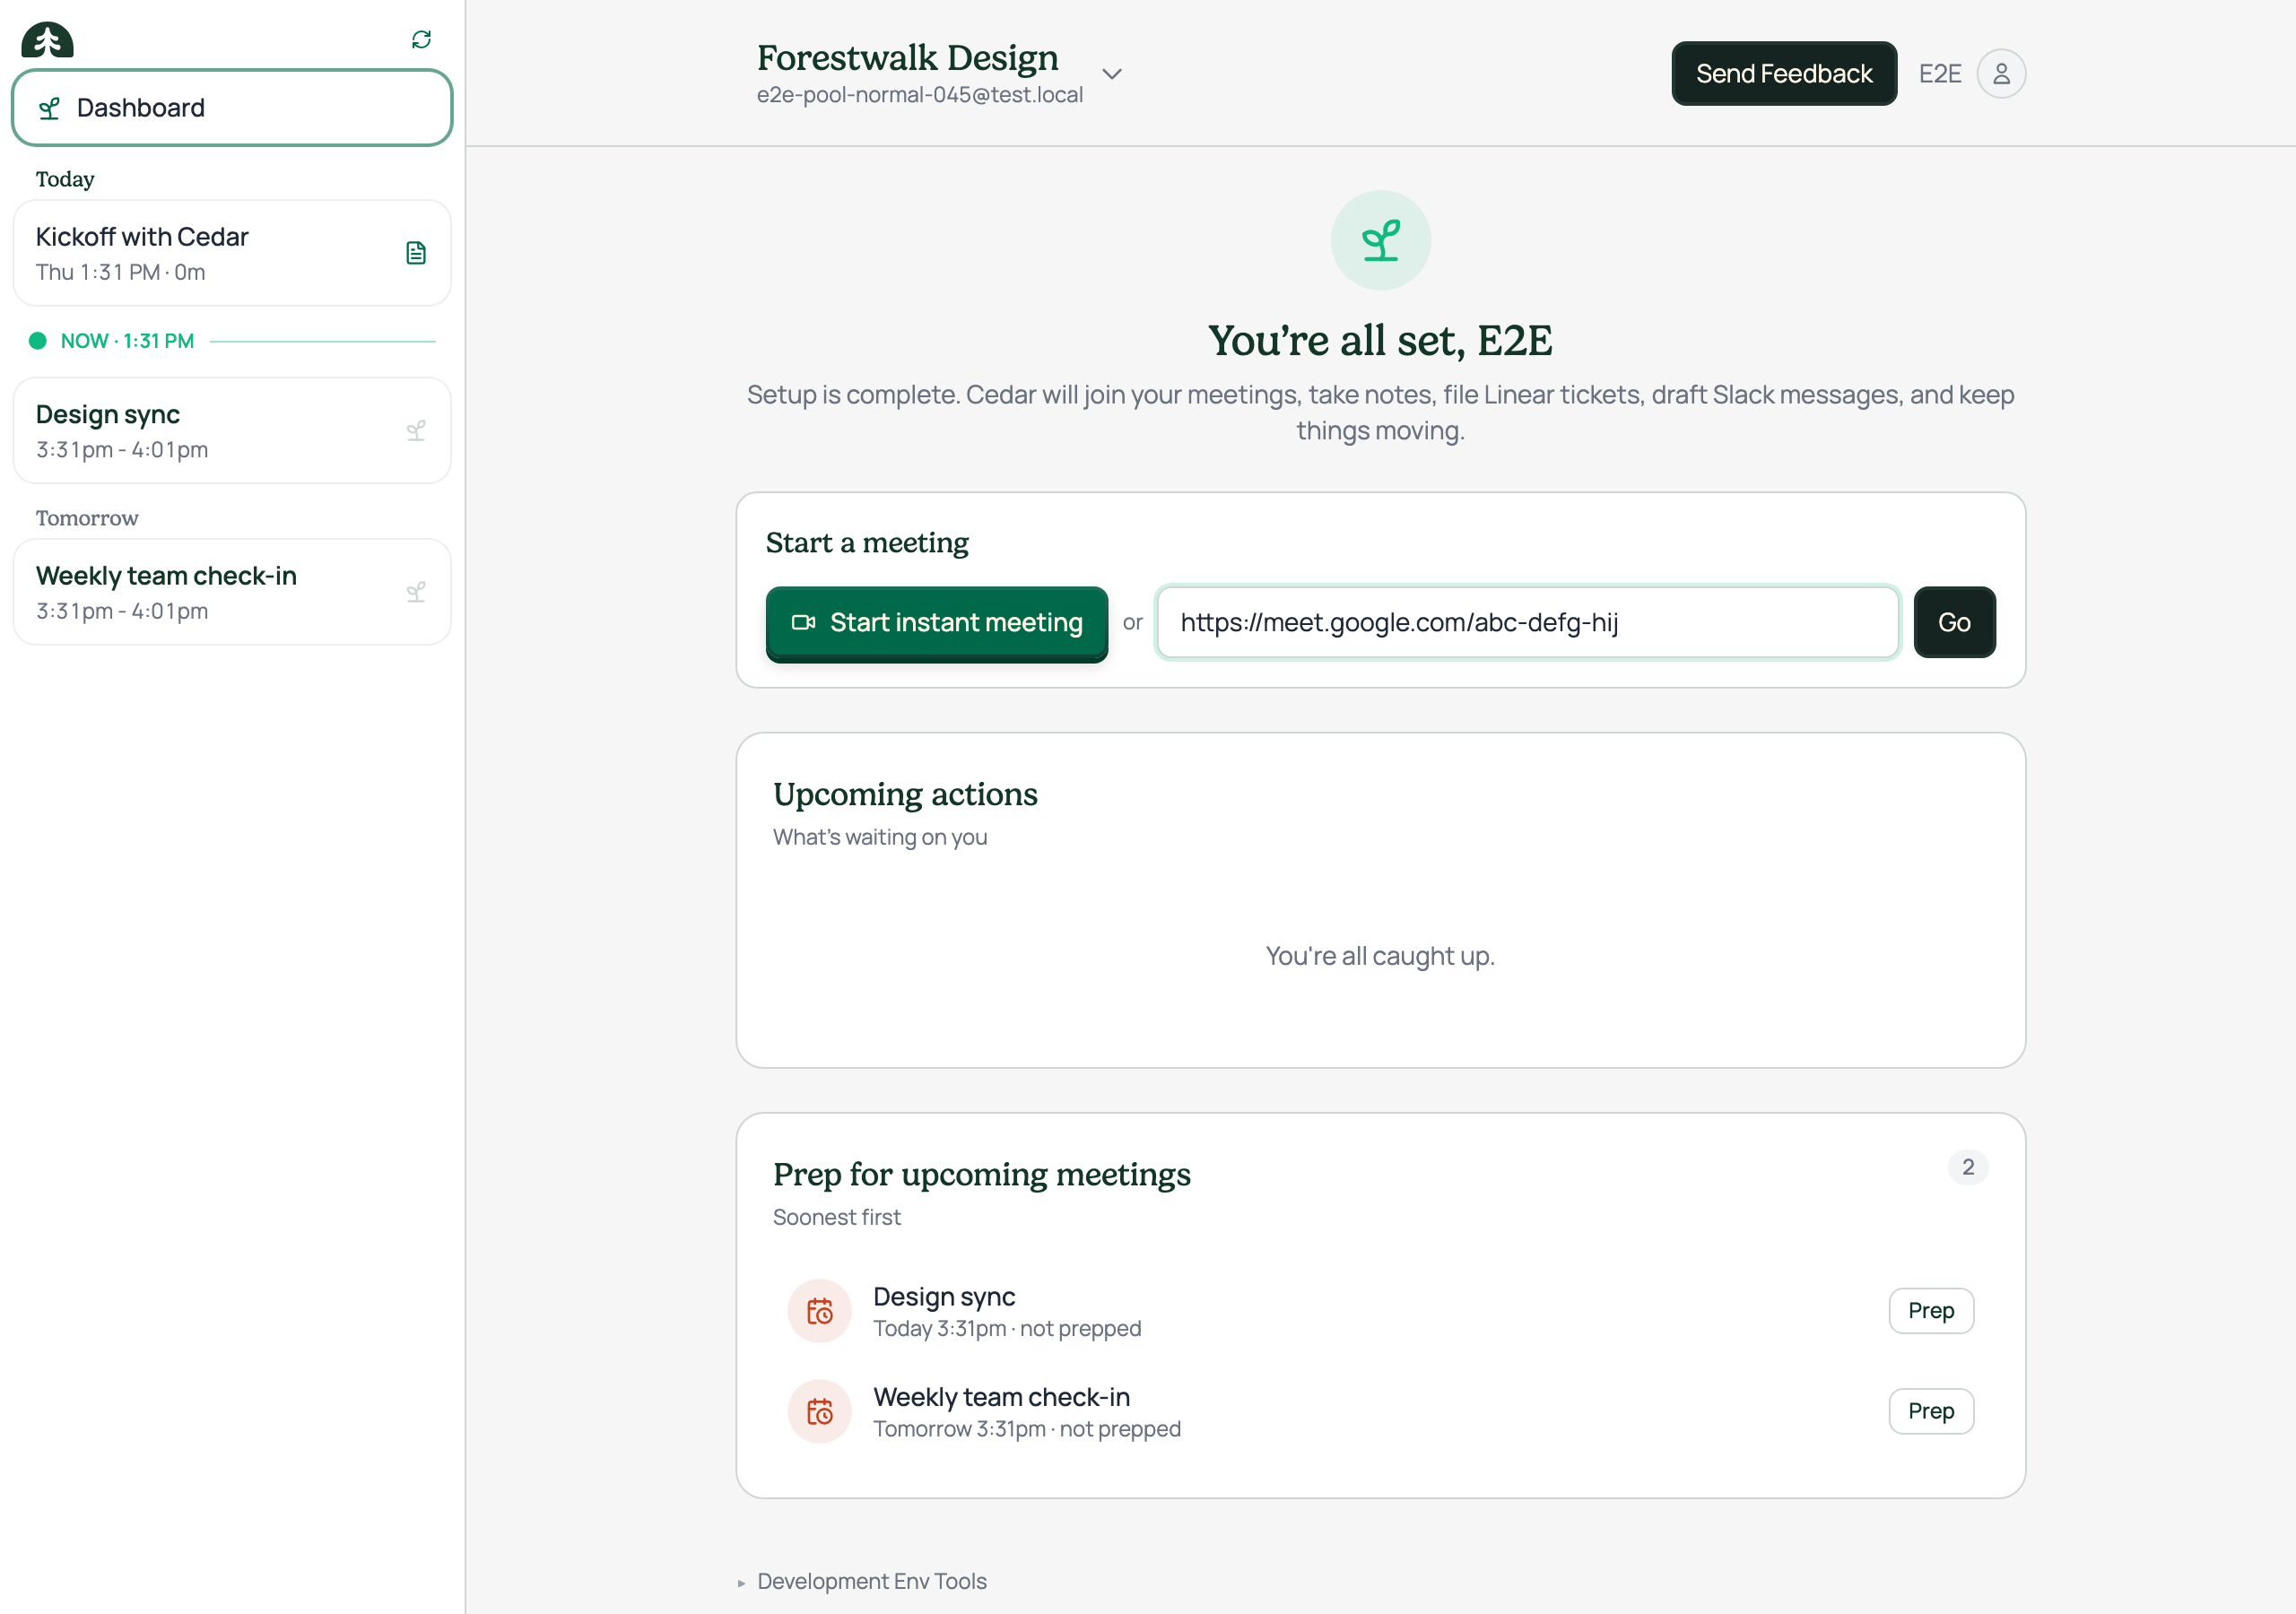Open the Dashboard sidebar item

(232, 108)
